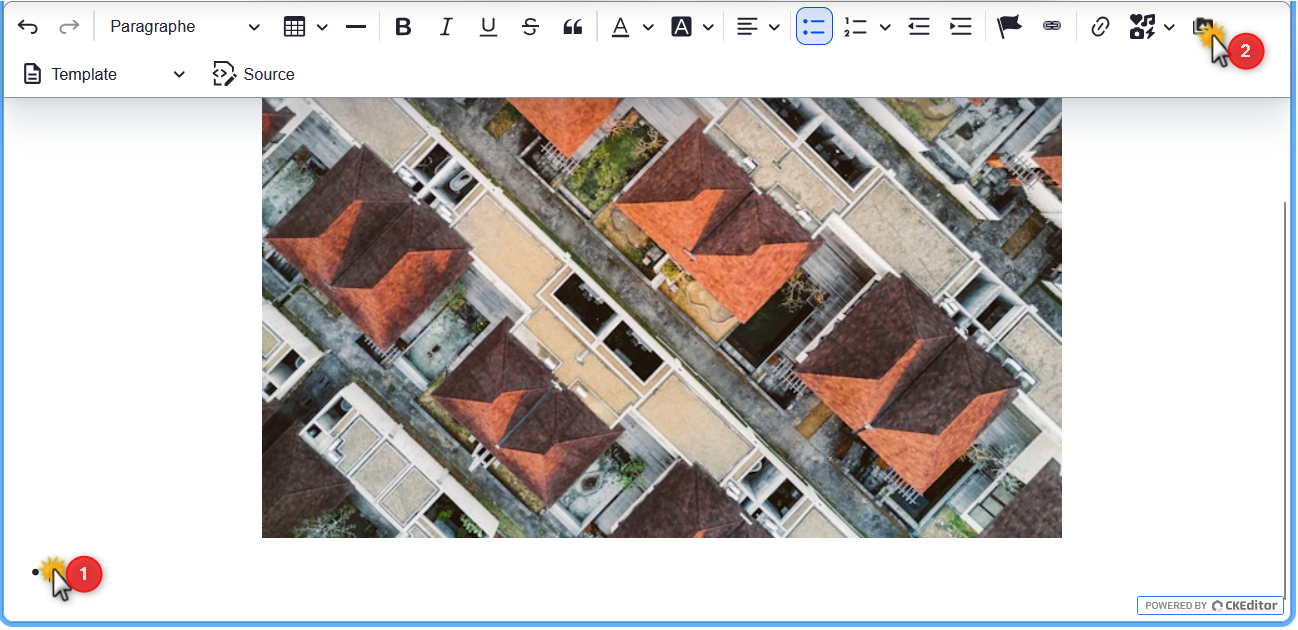Open the image library folder icon

(1203, 27)
